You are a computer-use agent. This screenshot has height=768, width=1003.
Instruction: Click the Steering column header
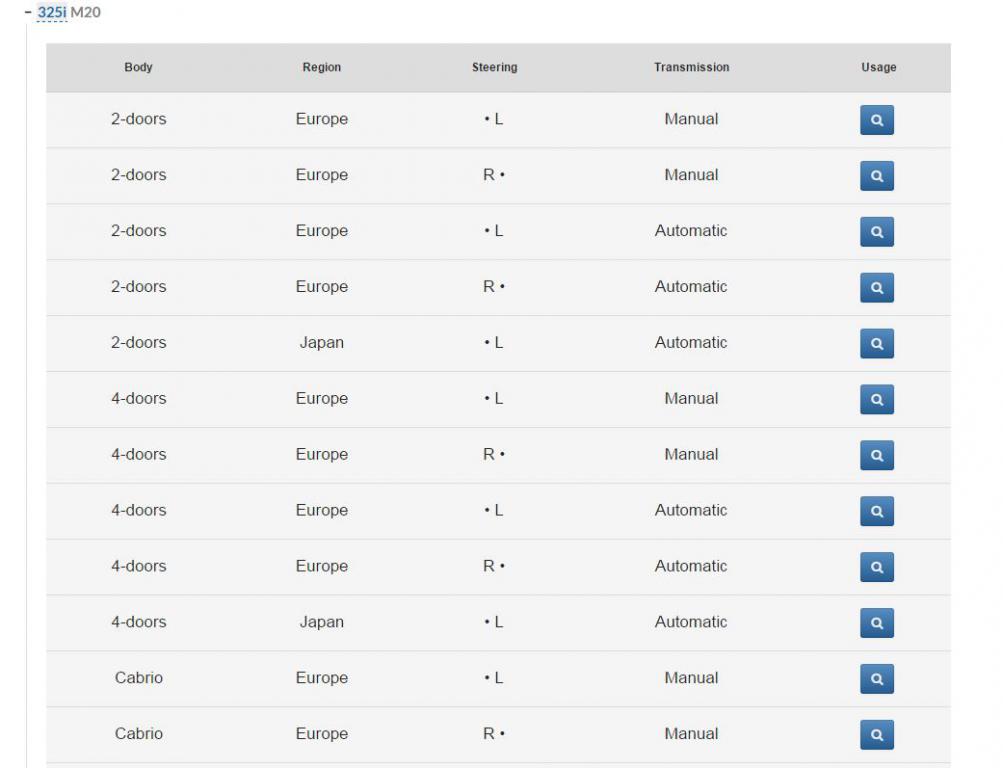point(494,68)
